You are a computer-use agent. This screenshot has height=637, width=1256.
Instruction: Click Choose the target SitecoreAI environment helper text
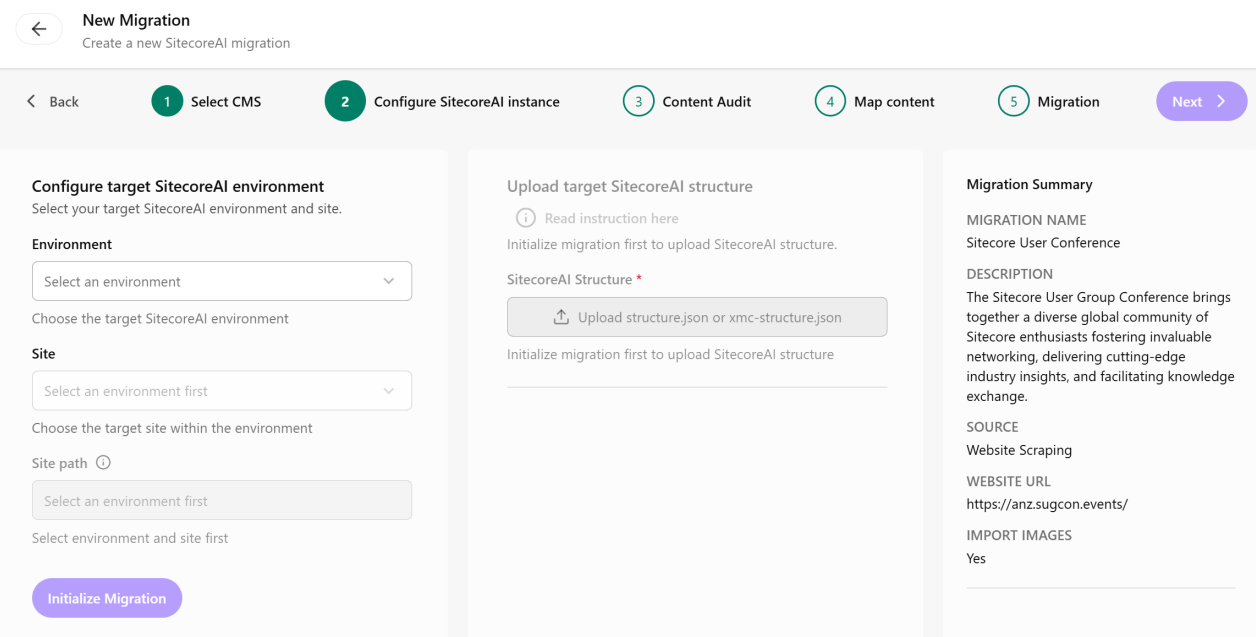pos(160,318)
